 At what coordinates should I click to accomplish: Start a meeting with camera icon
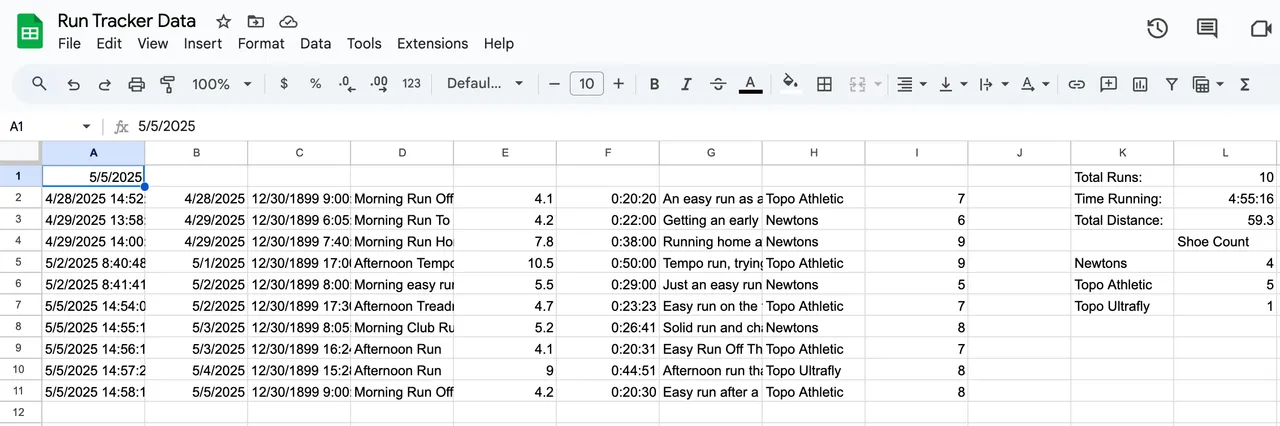[x=1260, y=29]
